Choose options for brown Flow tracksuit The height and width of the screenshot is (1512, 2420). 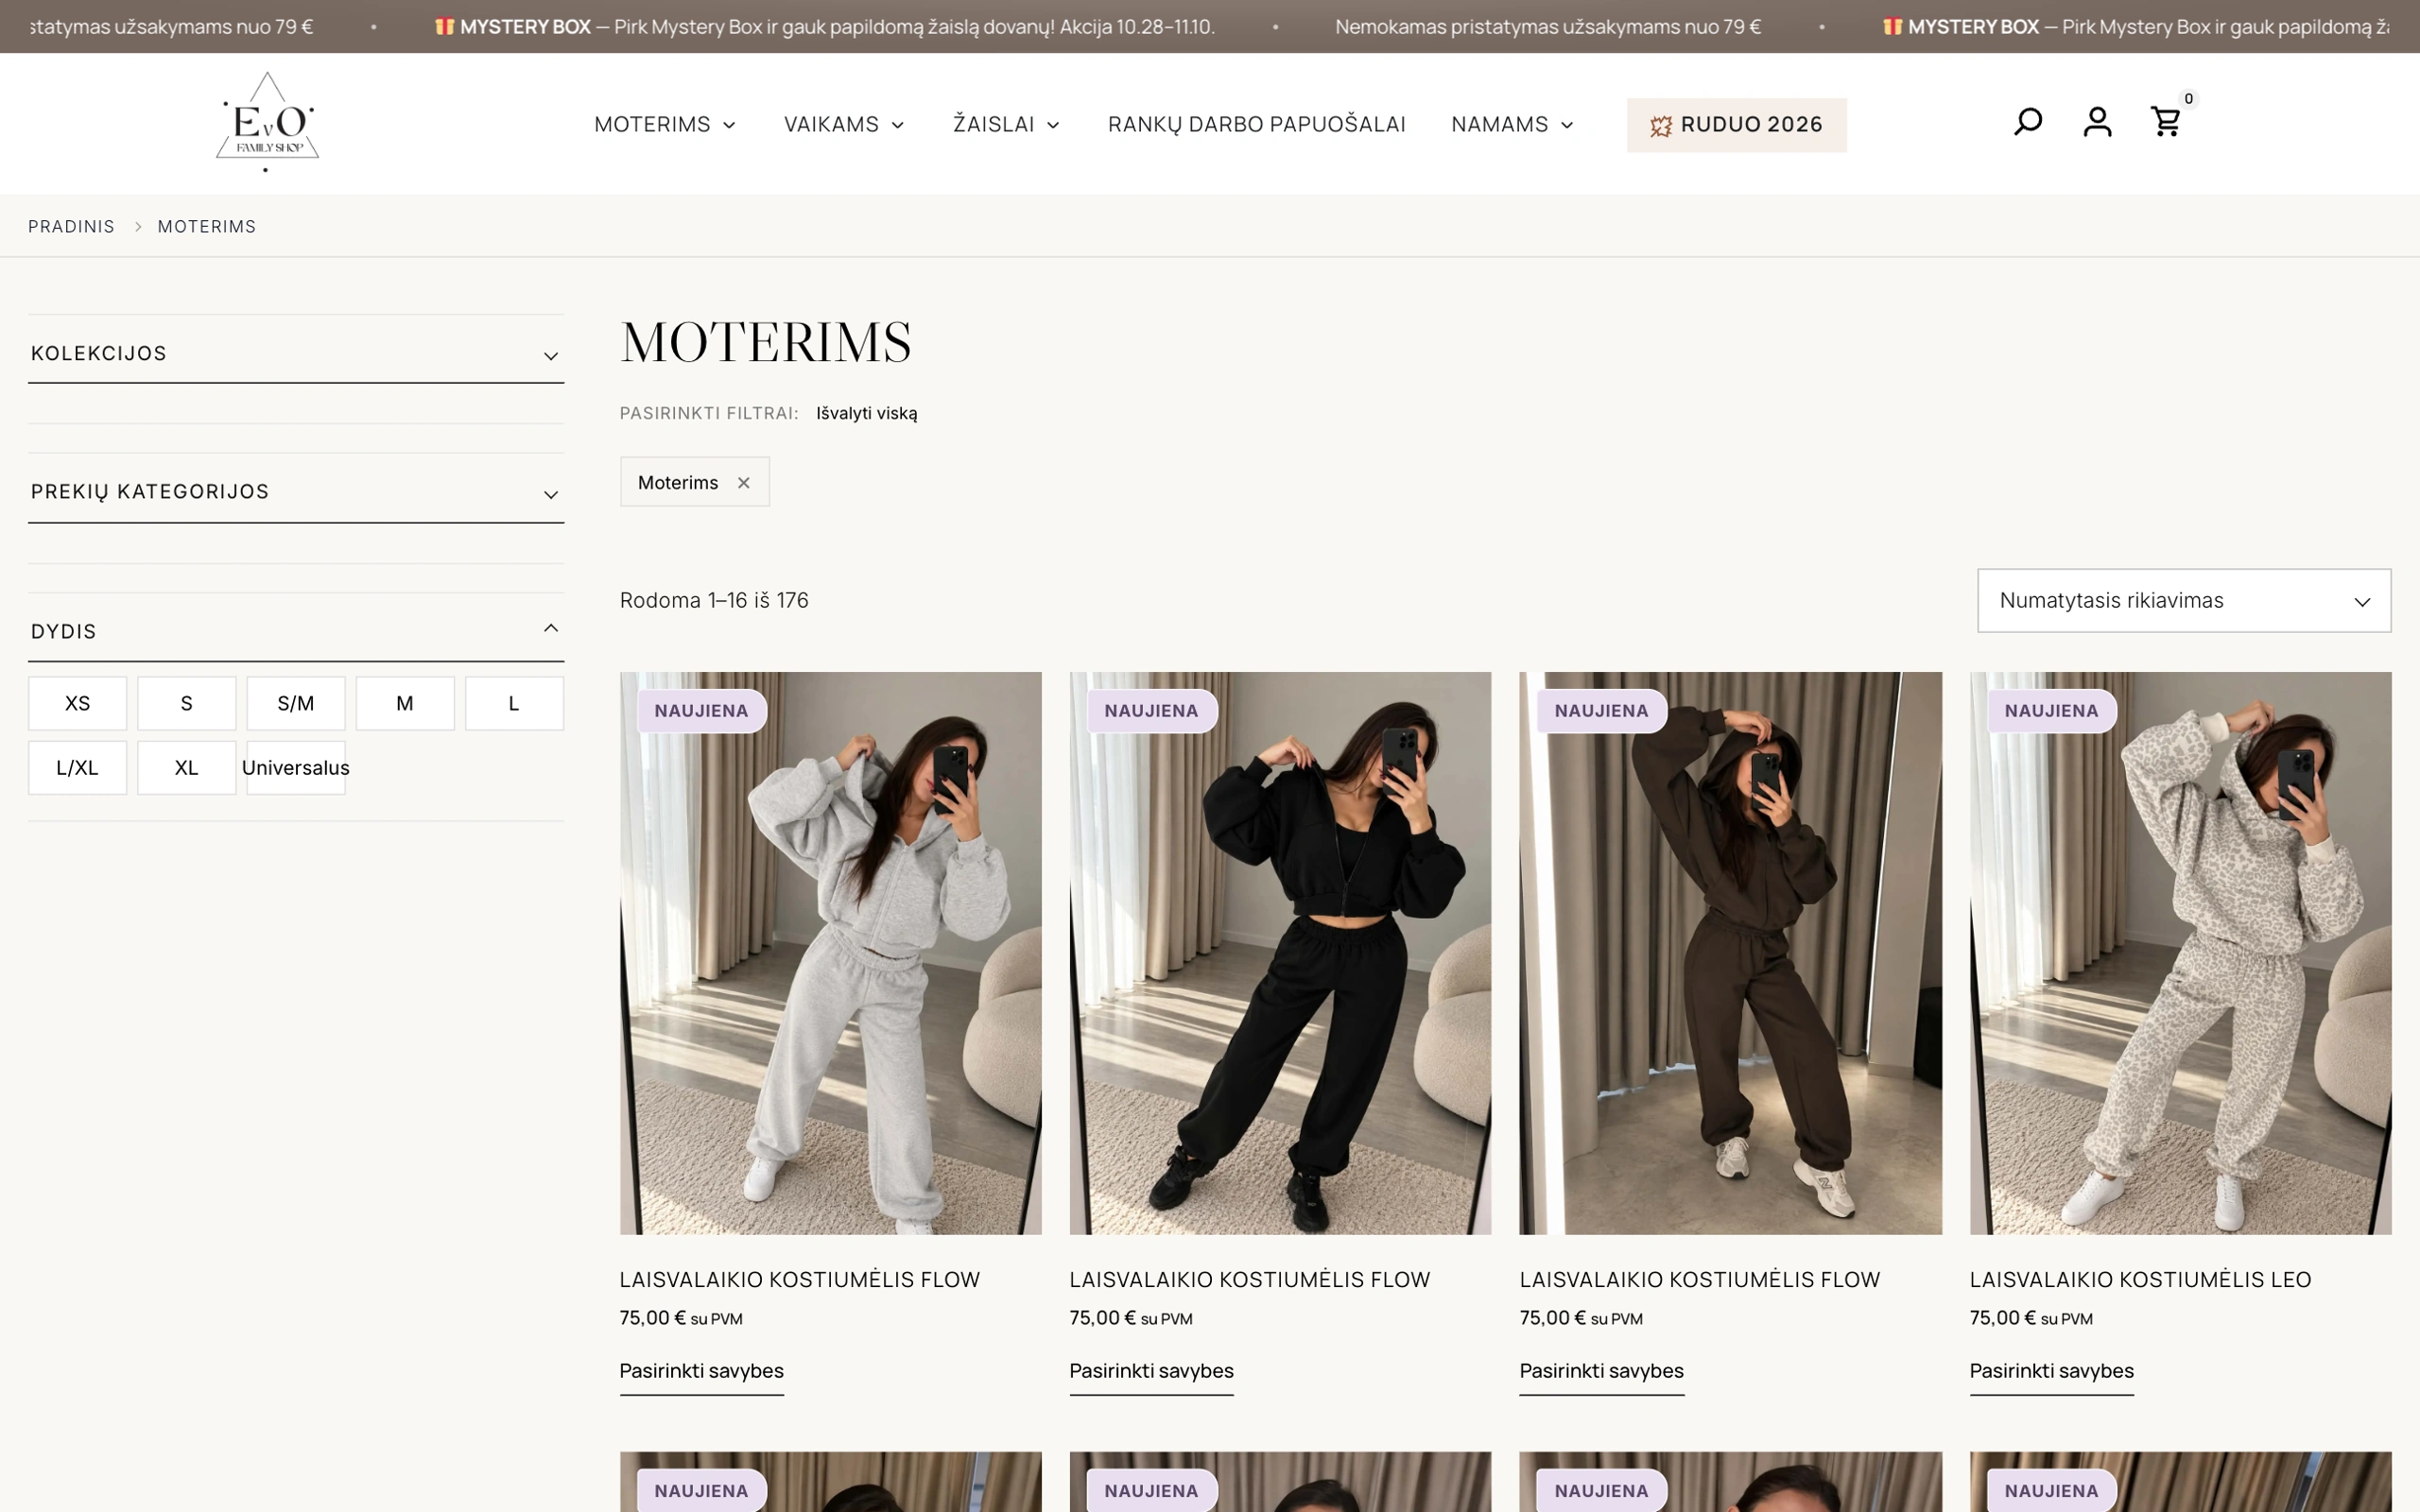click(x=1601, y=1372)
